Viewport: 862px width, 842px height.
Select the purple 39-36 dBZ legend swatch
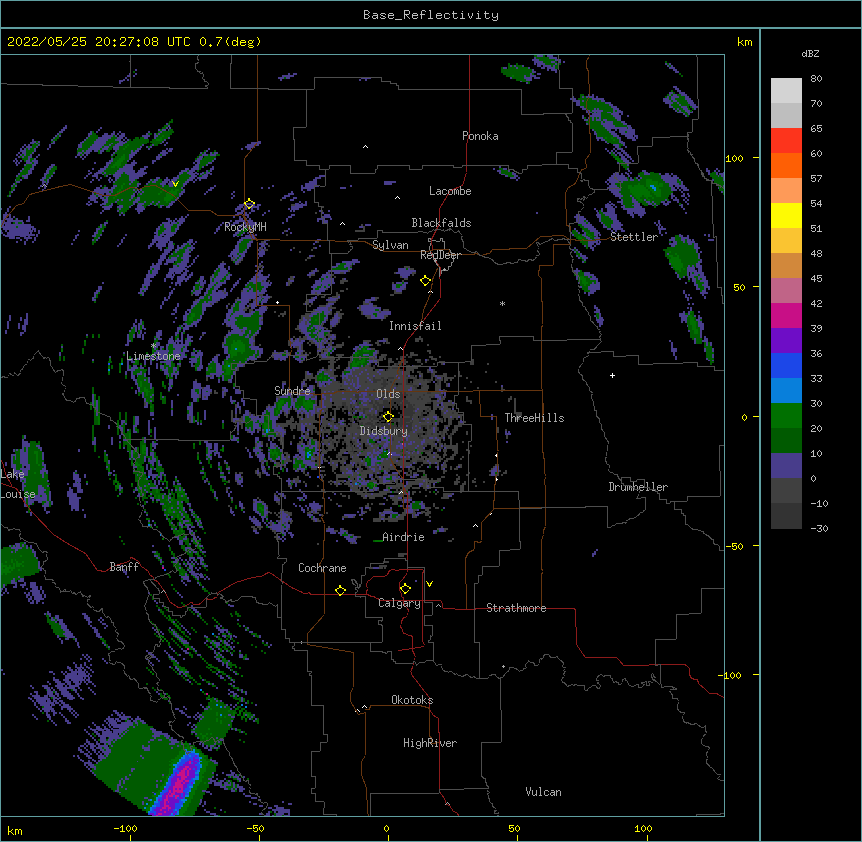[x=786, y=341]
